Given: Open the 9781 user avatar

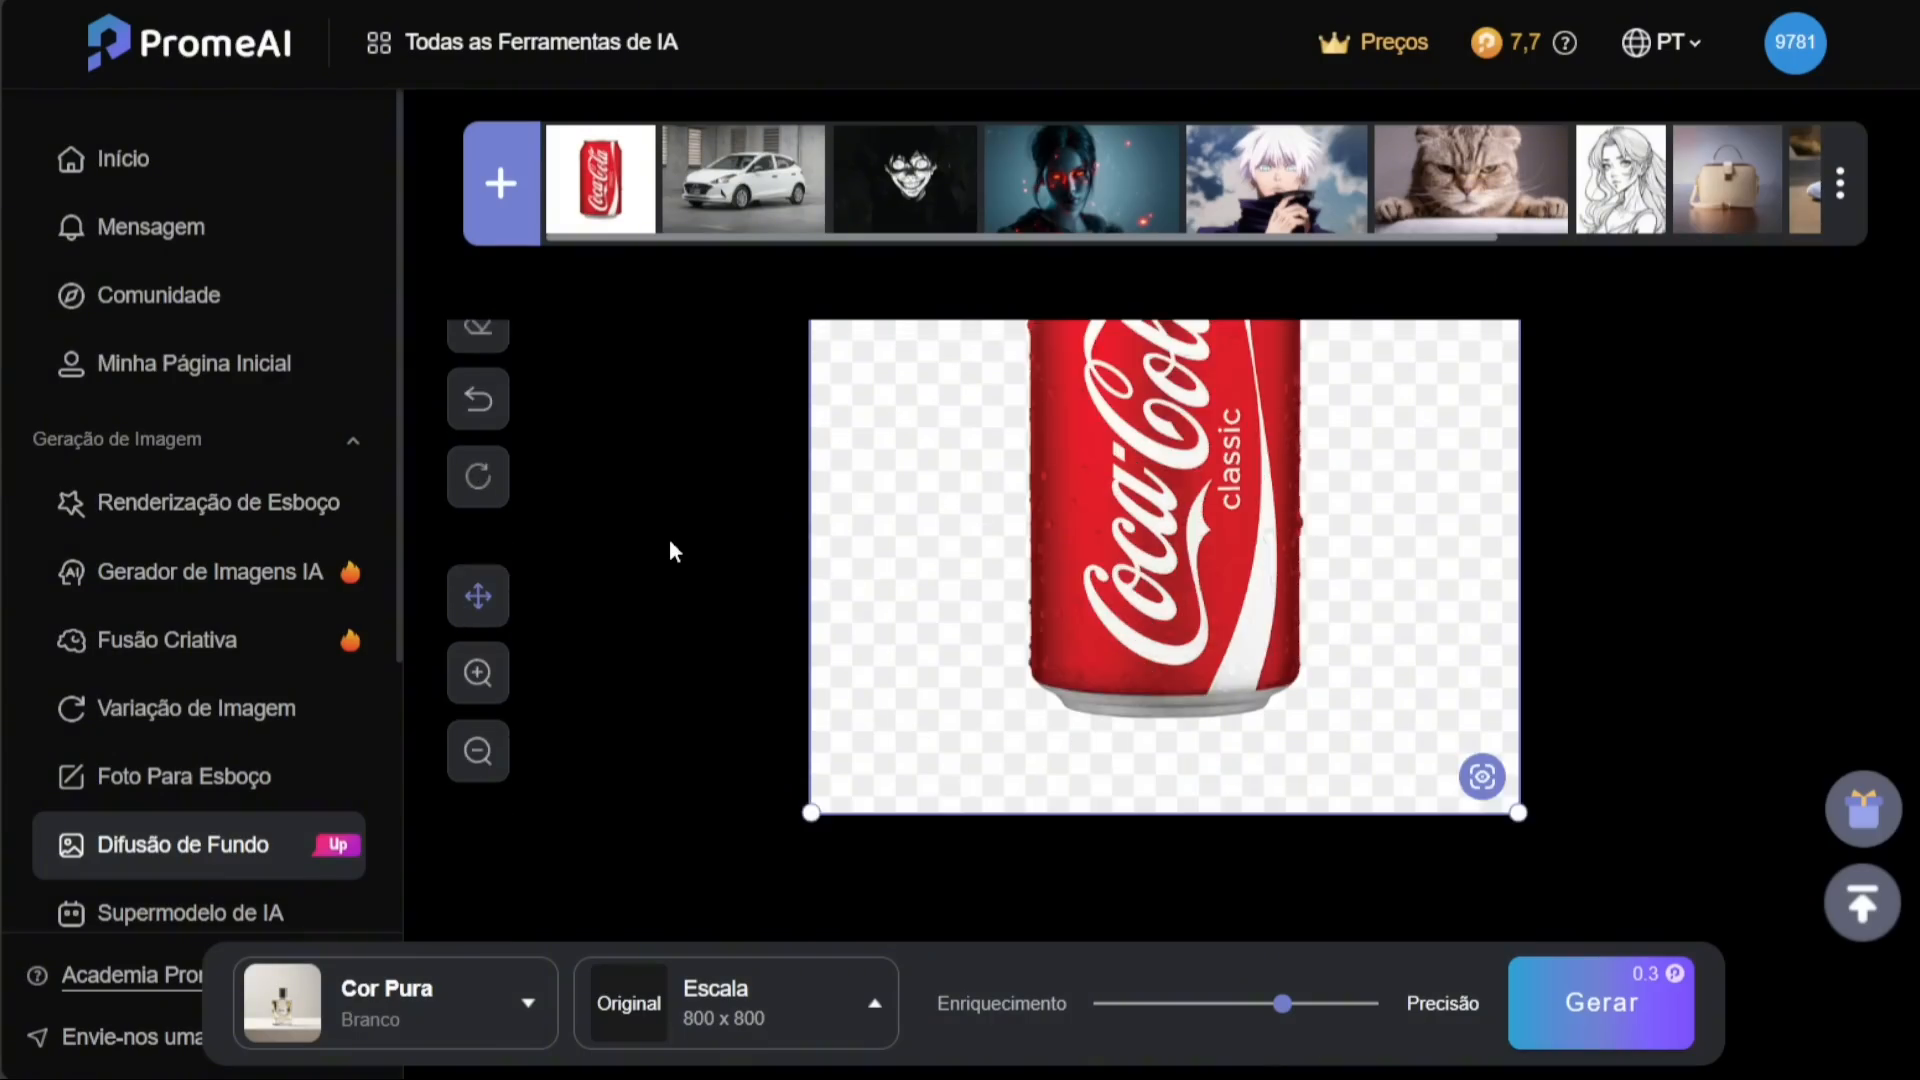Looking at the screenshot, I should (1795, 42).
